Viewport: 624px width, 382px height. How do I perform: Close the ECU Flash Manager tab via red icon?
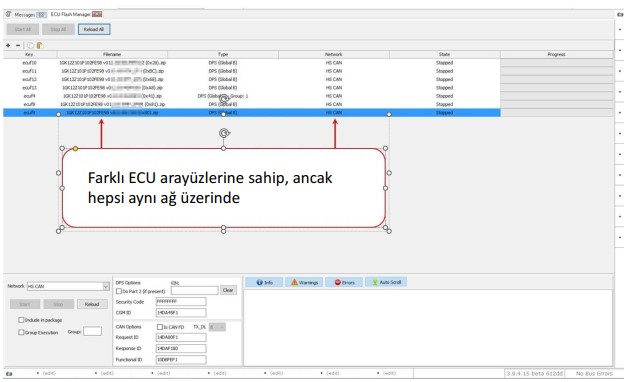[x=97, y=14]
